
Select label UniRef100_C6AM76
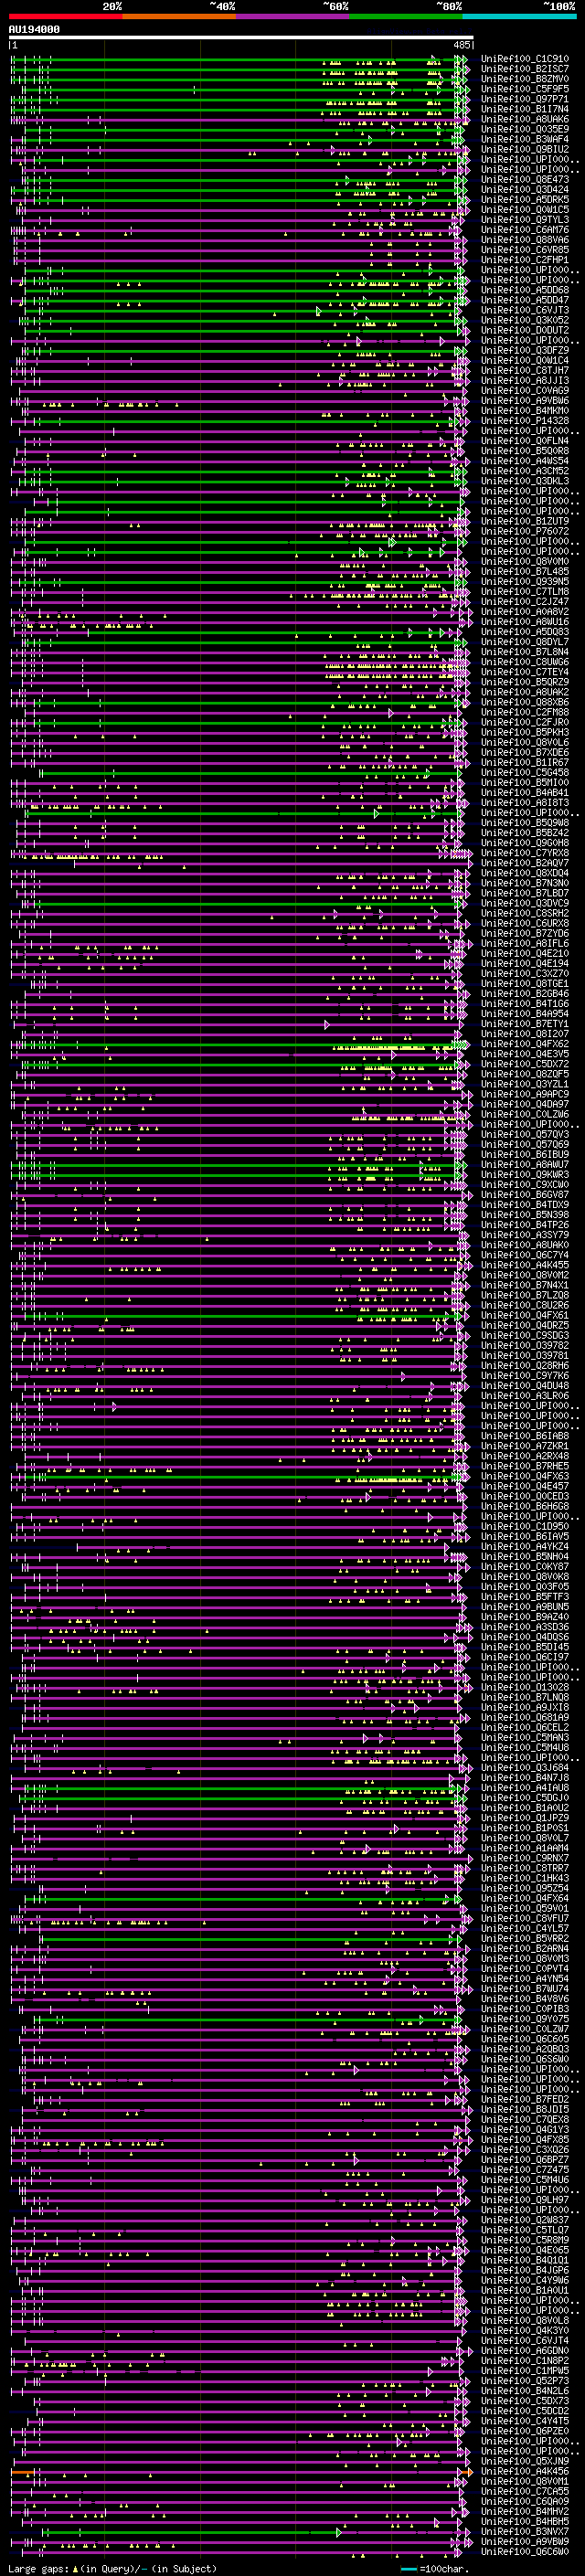(525, 230)
